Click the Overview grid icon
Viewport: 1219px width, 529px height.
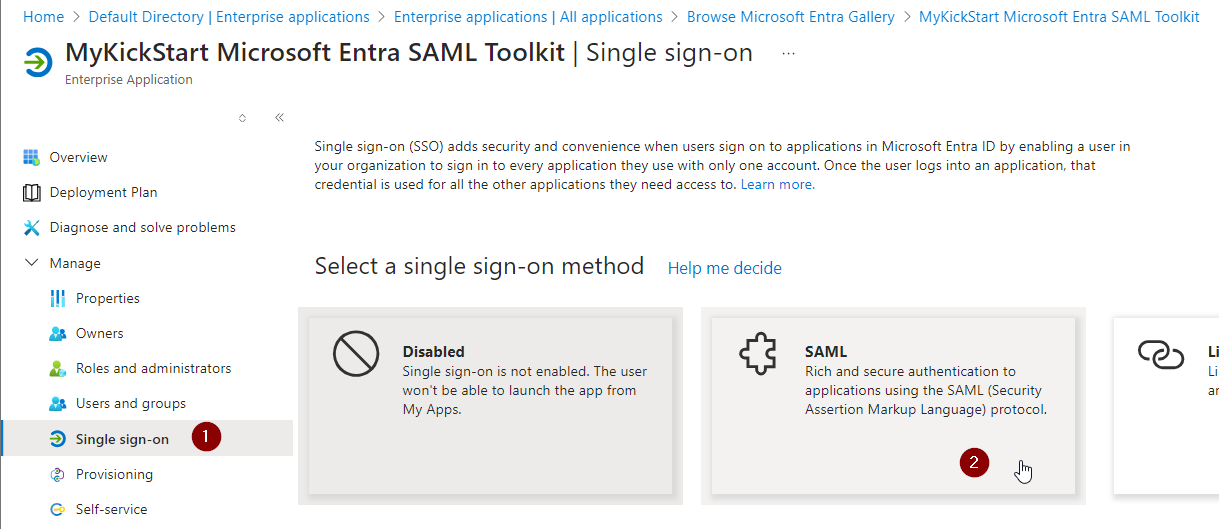tap(31, 157)
